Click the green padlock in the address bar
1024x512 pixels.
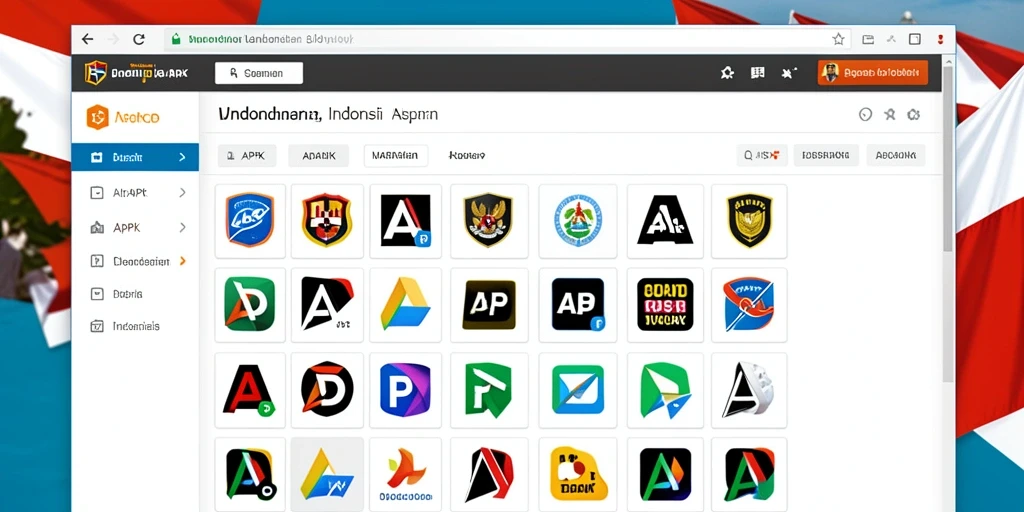click(176, 39)
